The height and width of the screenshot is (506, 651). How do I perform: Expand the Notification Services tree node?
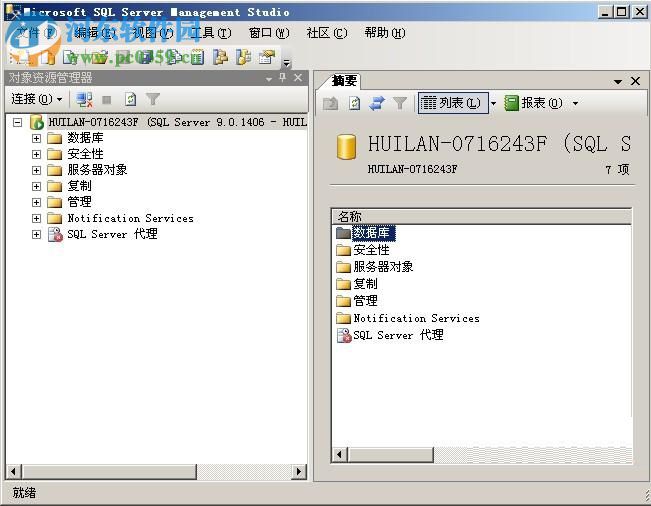point(37,218)
